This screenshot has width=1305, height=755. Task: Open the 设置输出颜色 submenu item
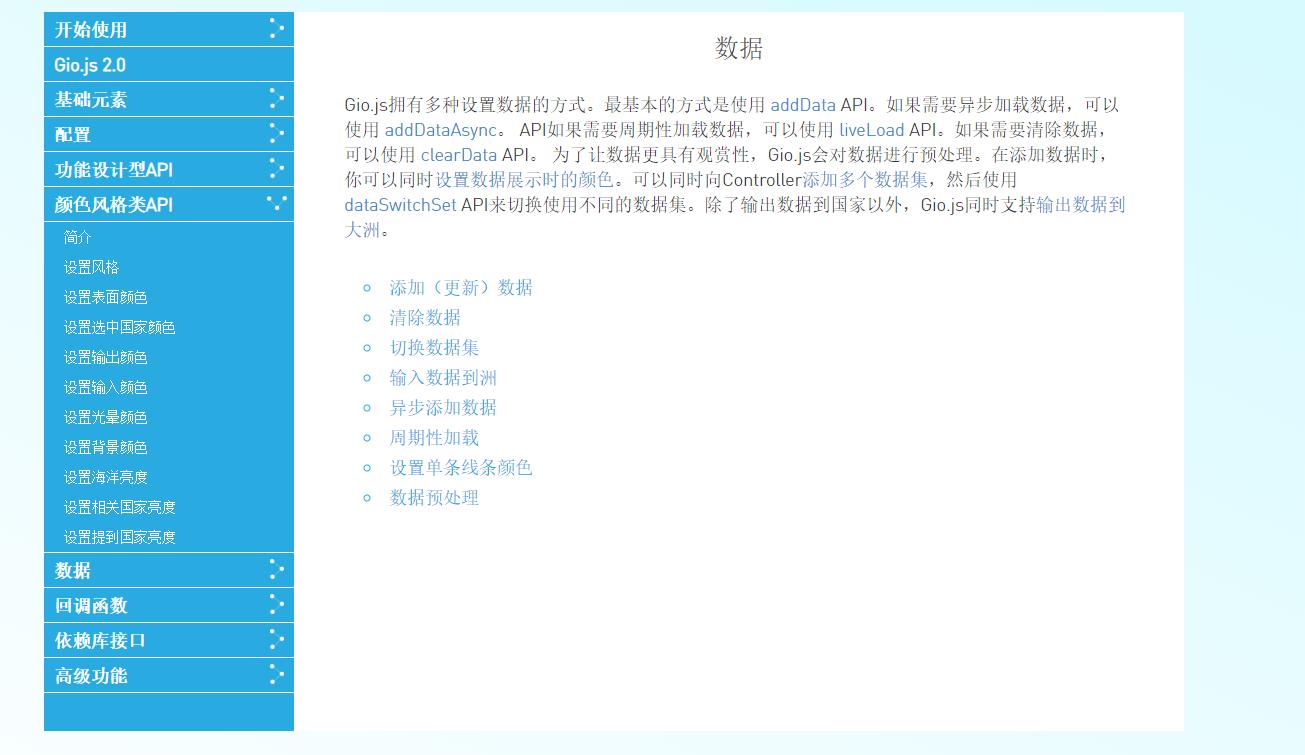pyautogui.click(x=105, y=357)
